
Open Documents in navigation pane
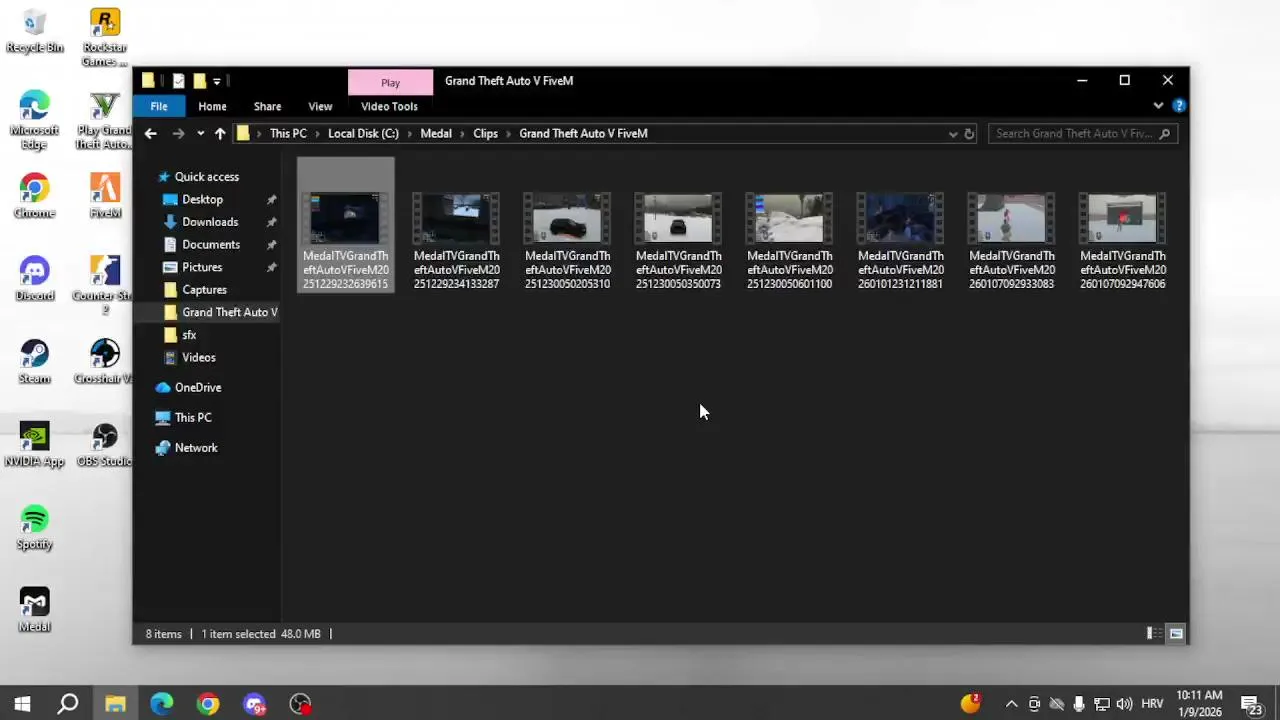tap(211, 245)
